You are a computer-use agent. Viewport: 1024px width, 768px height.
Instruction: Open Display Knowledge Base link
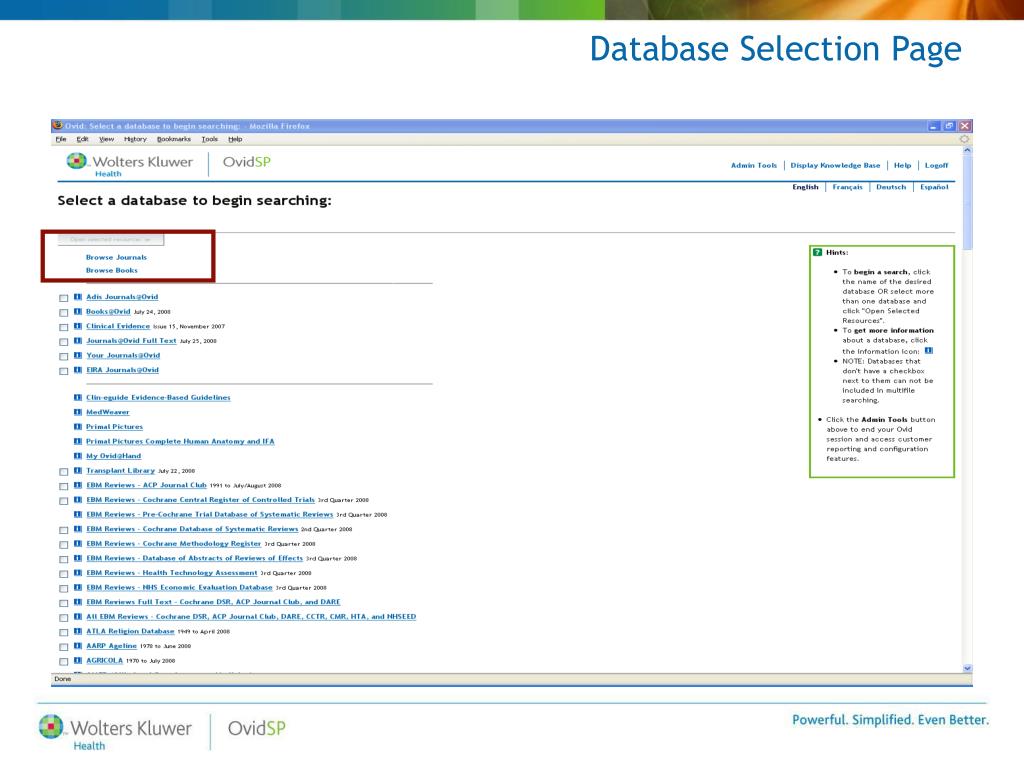(x=835, y=165)
